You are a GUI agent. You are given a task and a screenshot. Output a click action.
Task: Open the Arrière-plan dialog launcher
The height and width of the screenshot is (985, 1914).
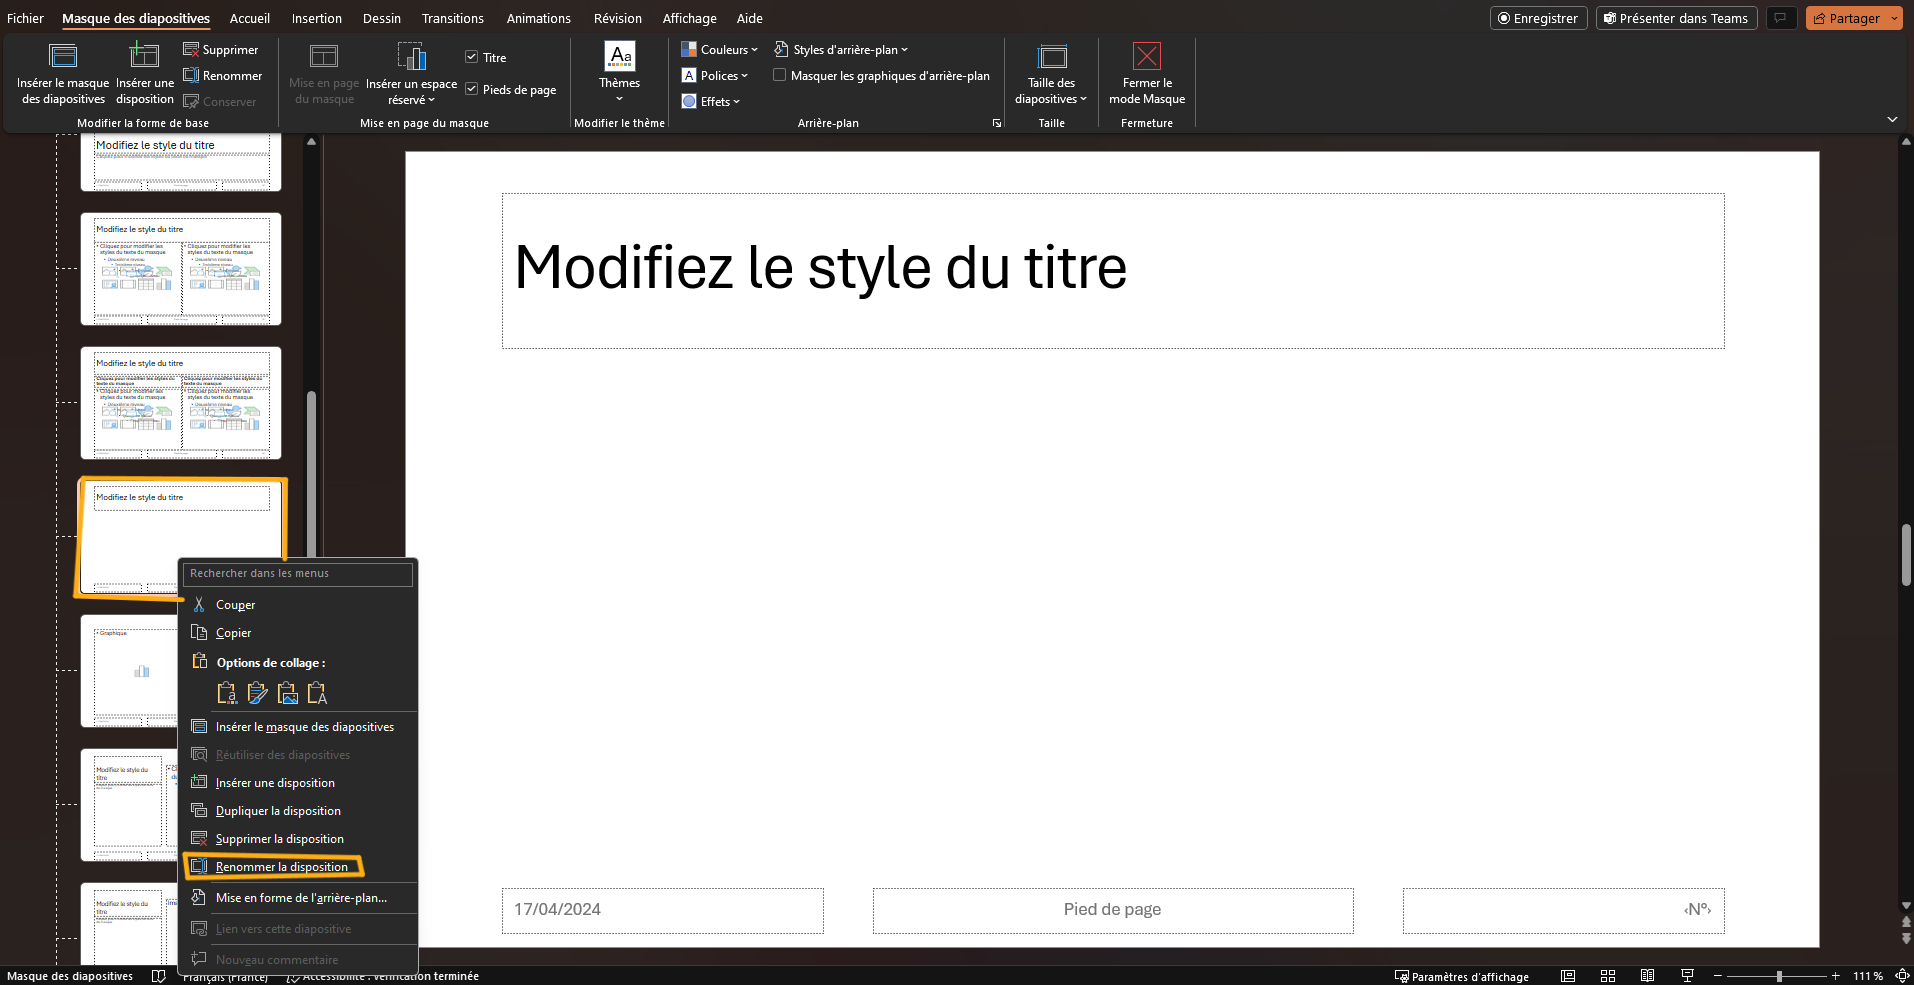pyautogui.click(x=996, y=123)
